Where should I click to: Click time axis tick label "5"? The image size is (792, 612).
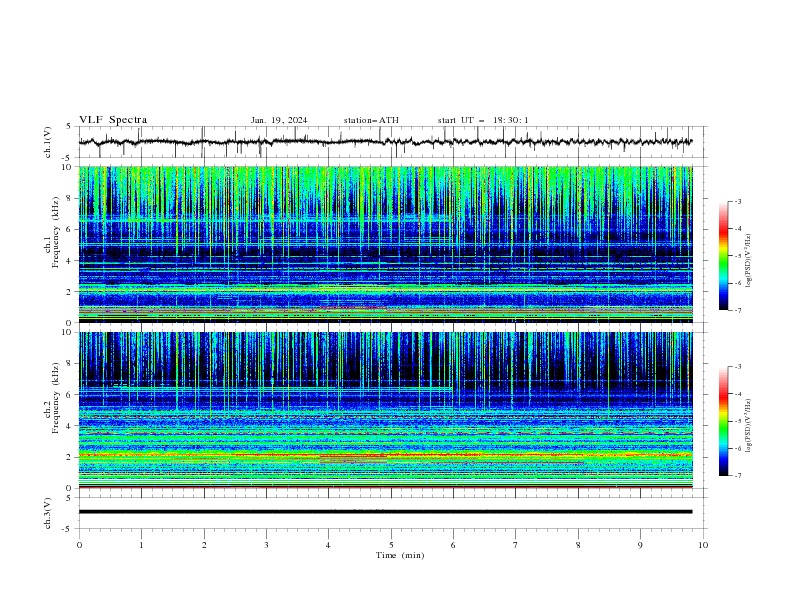(391, 545)
